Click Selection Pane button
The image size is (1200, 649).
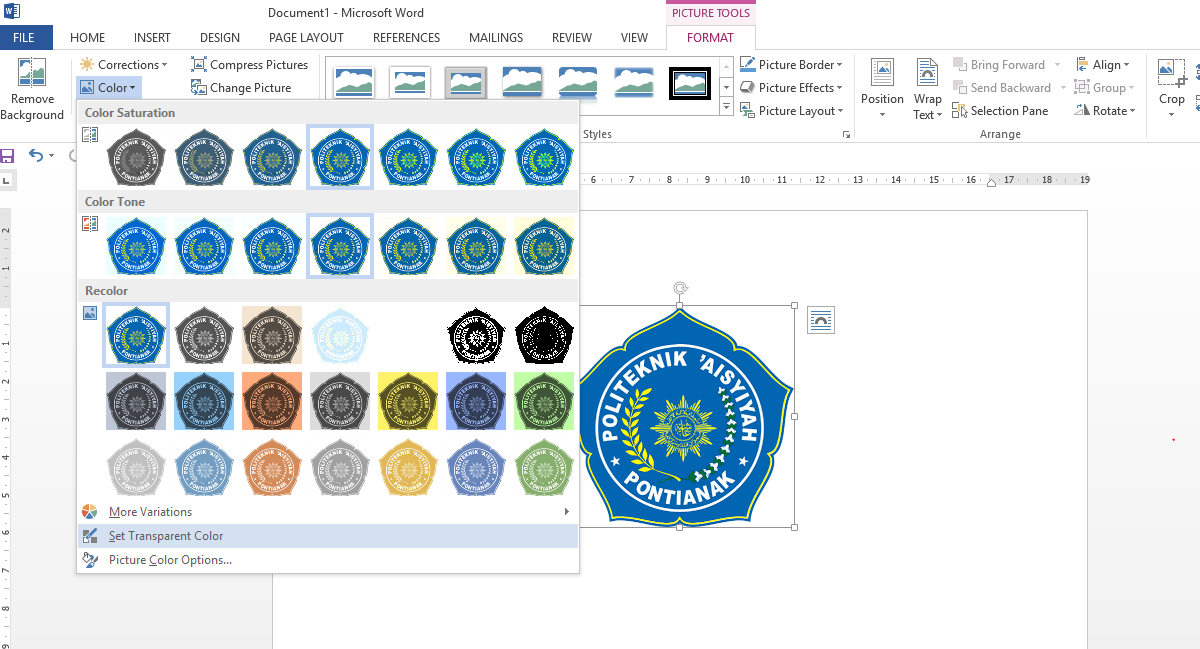(x=1001, y=111)
